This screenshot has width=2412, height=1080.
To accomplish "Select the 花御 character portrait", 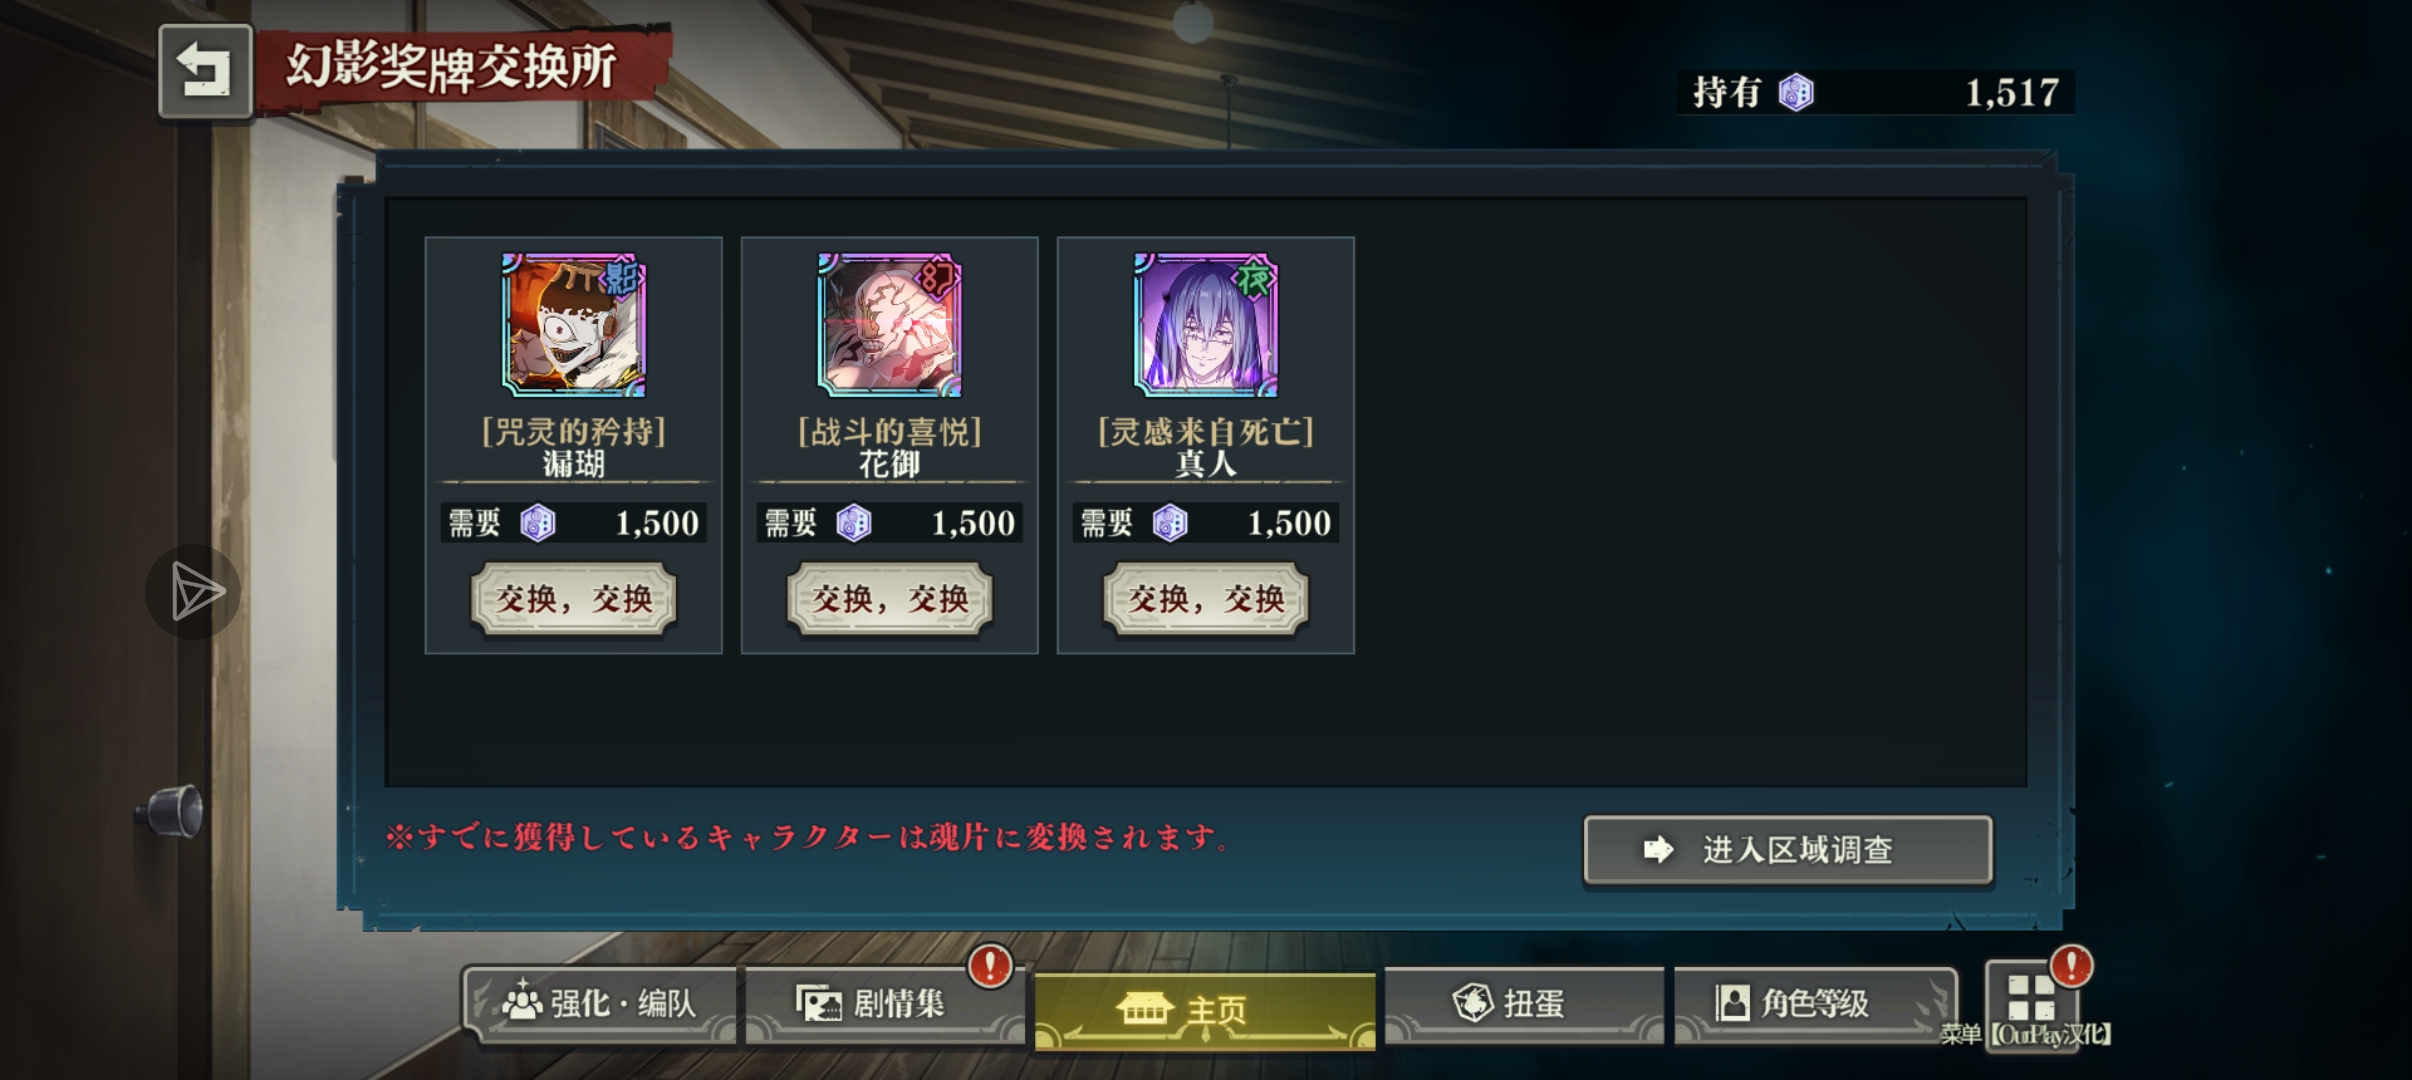I will tap(890, 325).
